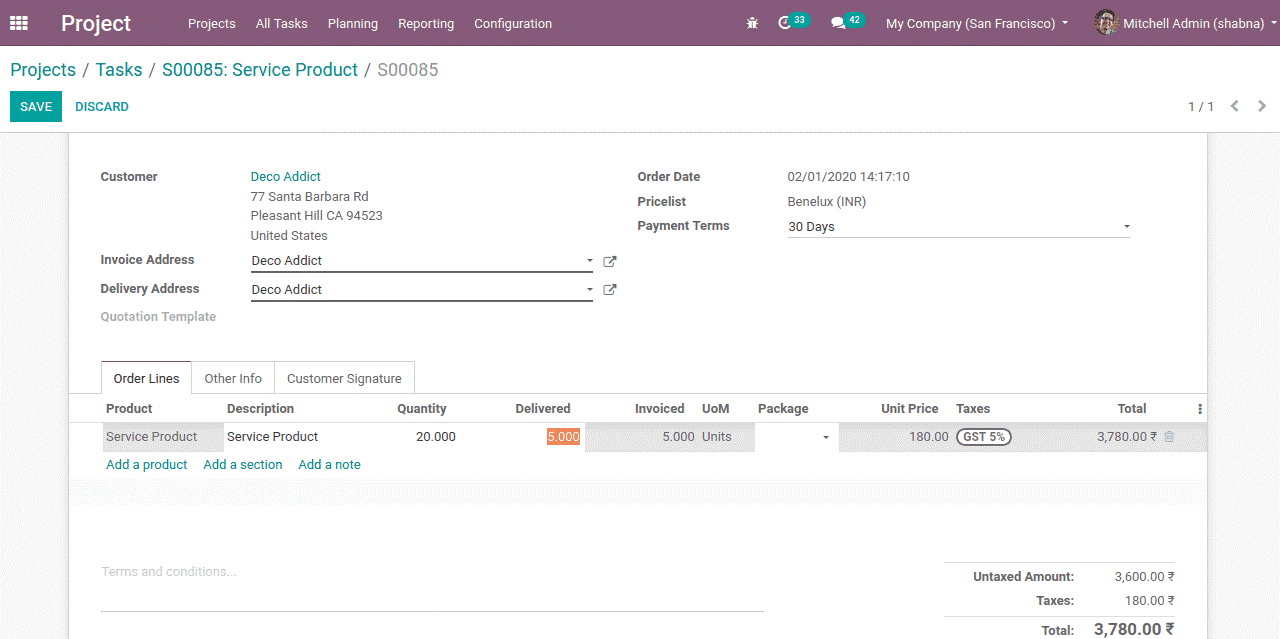Open Invoice Address dropdown
This screenshot has height=639, width=1280.
(590, 261)
